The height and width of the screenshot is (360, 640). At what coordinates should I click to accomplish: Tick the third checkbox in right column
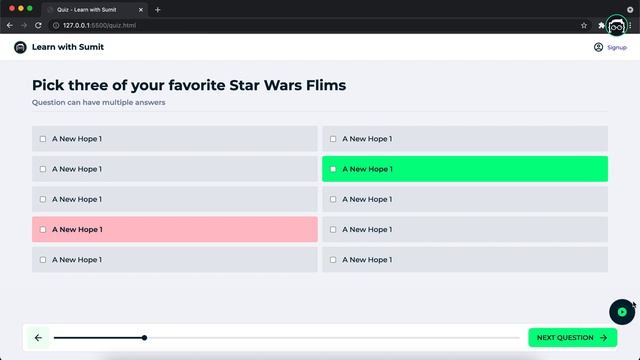[x=333, y=199]
